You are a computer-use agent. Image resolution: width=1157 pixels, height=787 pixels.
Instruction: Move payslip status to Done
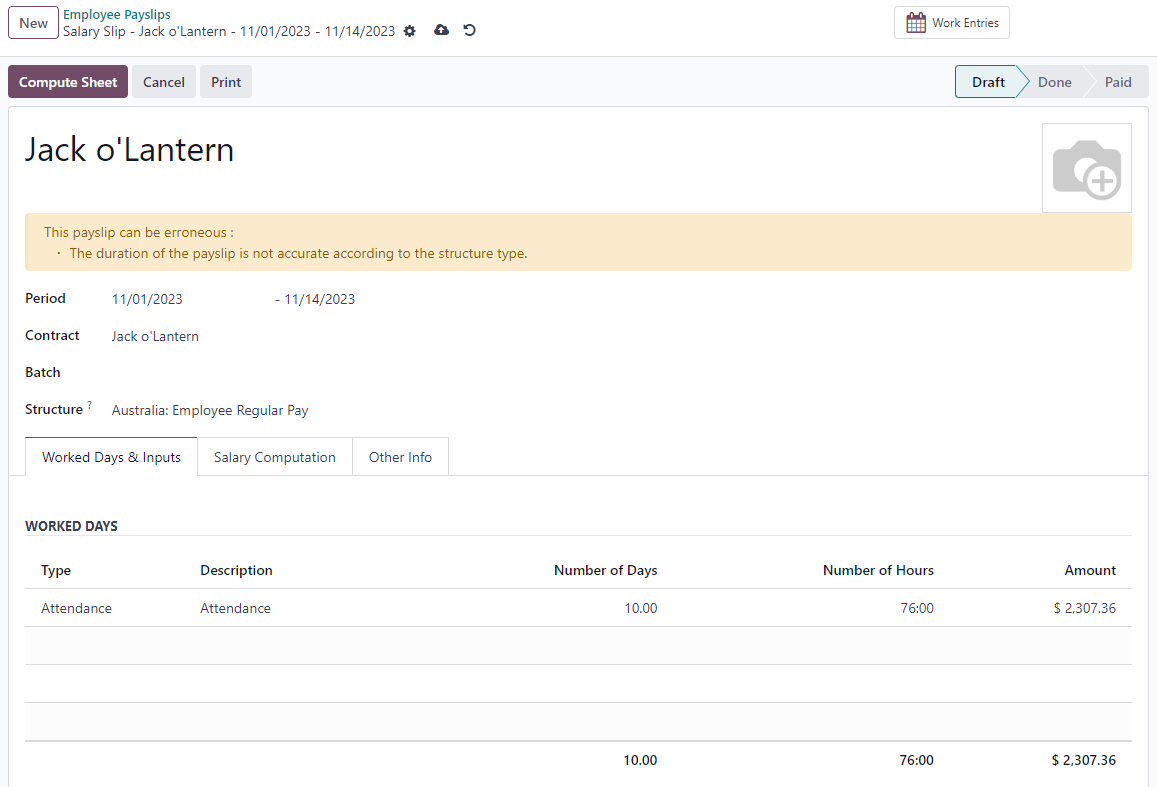1054,81
